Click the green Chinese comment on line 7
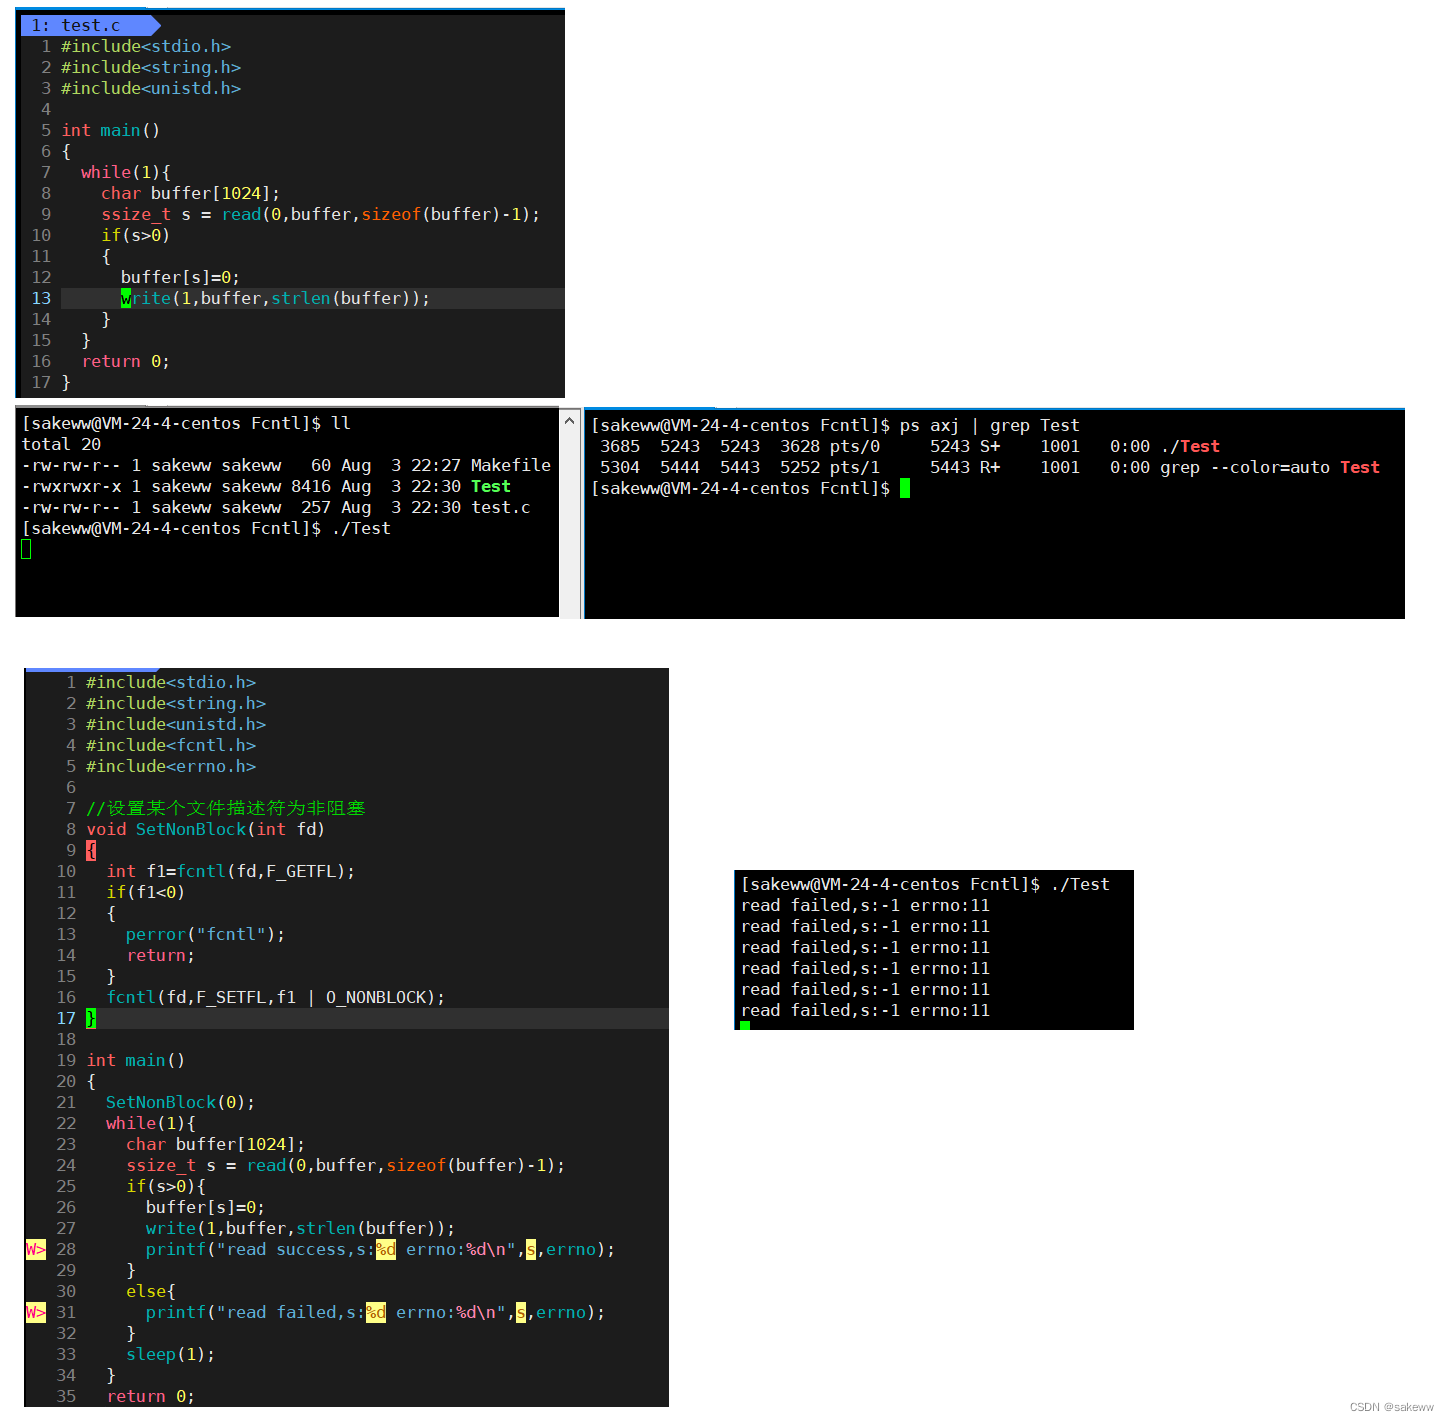Viewport: 1449px width, 1421px height. point(226,808)
